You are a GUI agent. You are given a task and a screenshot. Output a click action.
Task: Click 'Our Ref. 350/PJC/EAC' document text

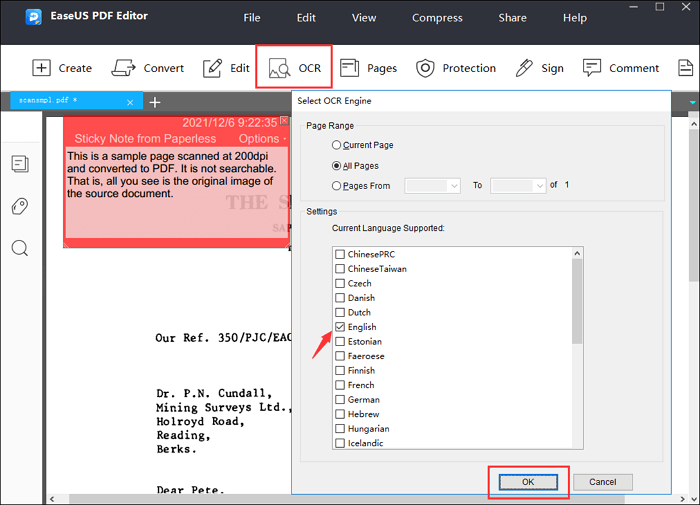pyautogui.click(x=223, y=338)
